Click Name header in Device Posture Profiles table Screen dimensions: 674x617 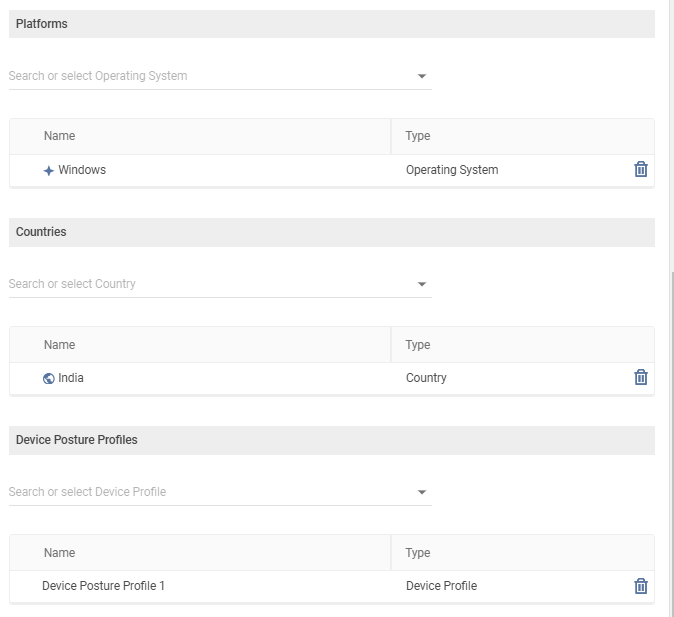(60, 553)
